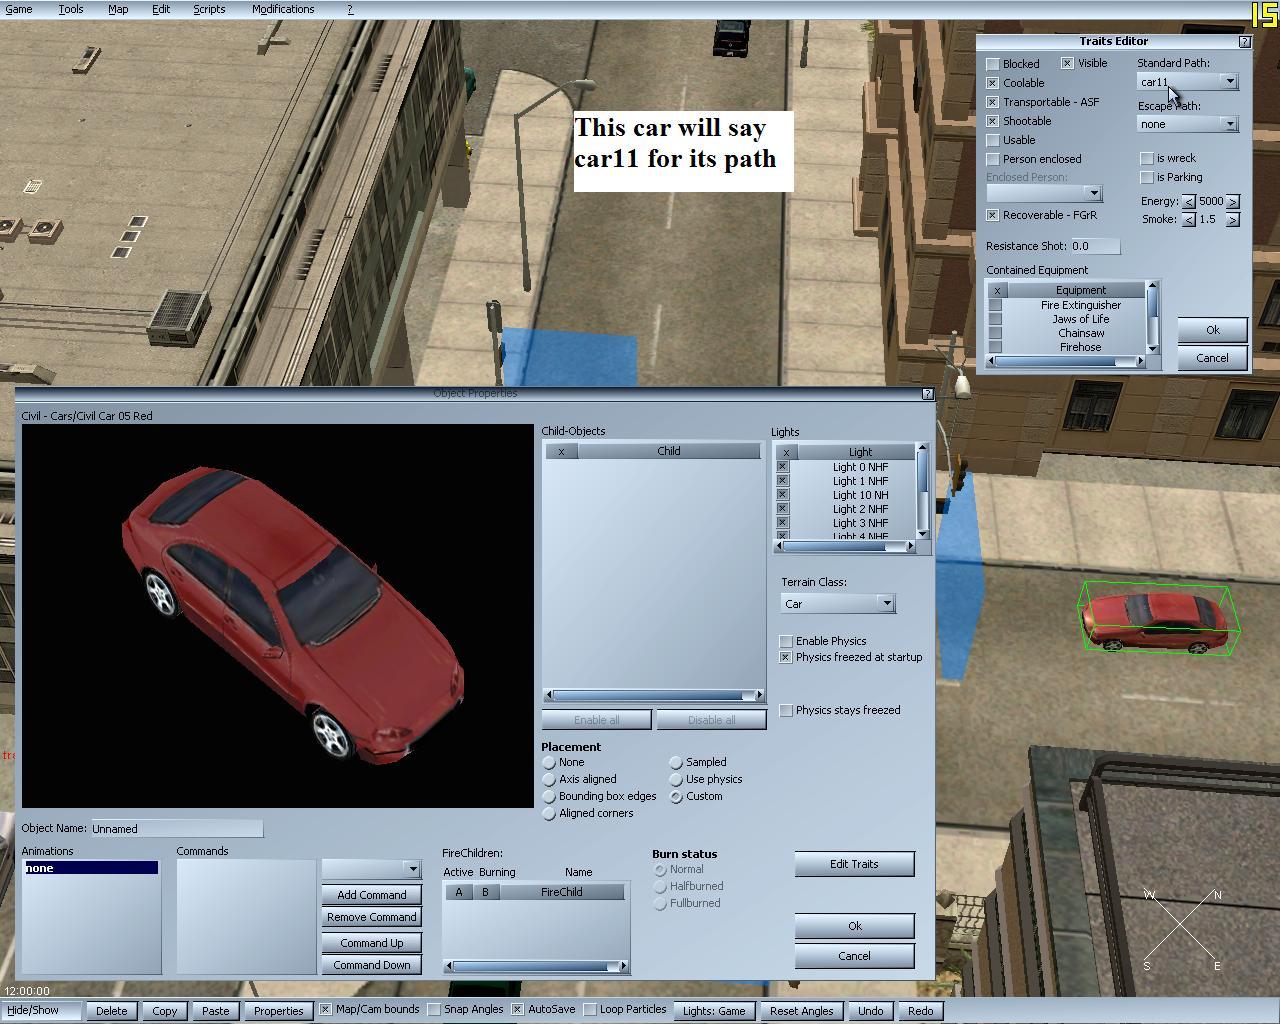The height and width of the screenshot is (1024, 1280).
Task: Click the compass in the map viewport
Action: click(x=1181, y=928)
